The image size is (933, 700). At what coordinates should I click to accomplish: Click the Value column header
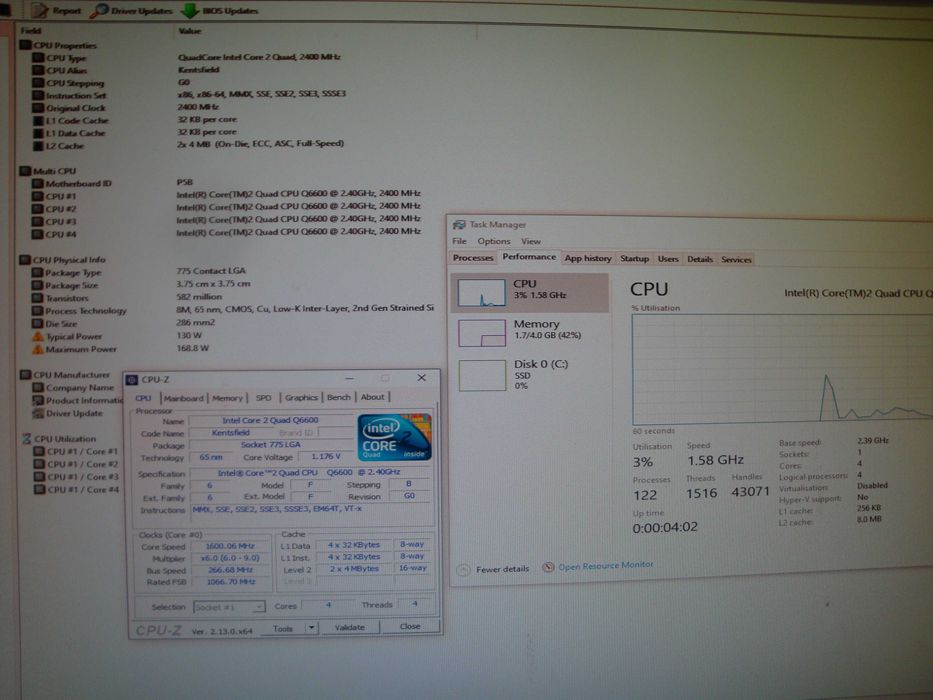pyautogui.click(x=190, y=30)
